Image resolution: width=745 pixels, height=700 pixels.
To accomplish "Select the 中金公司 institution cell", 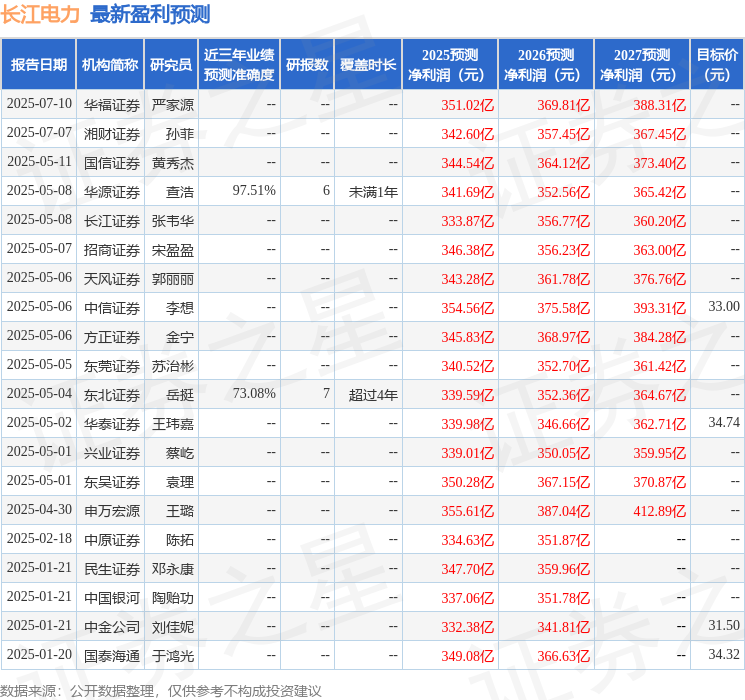I will 112,627.
